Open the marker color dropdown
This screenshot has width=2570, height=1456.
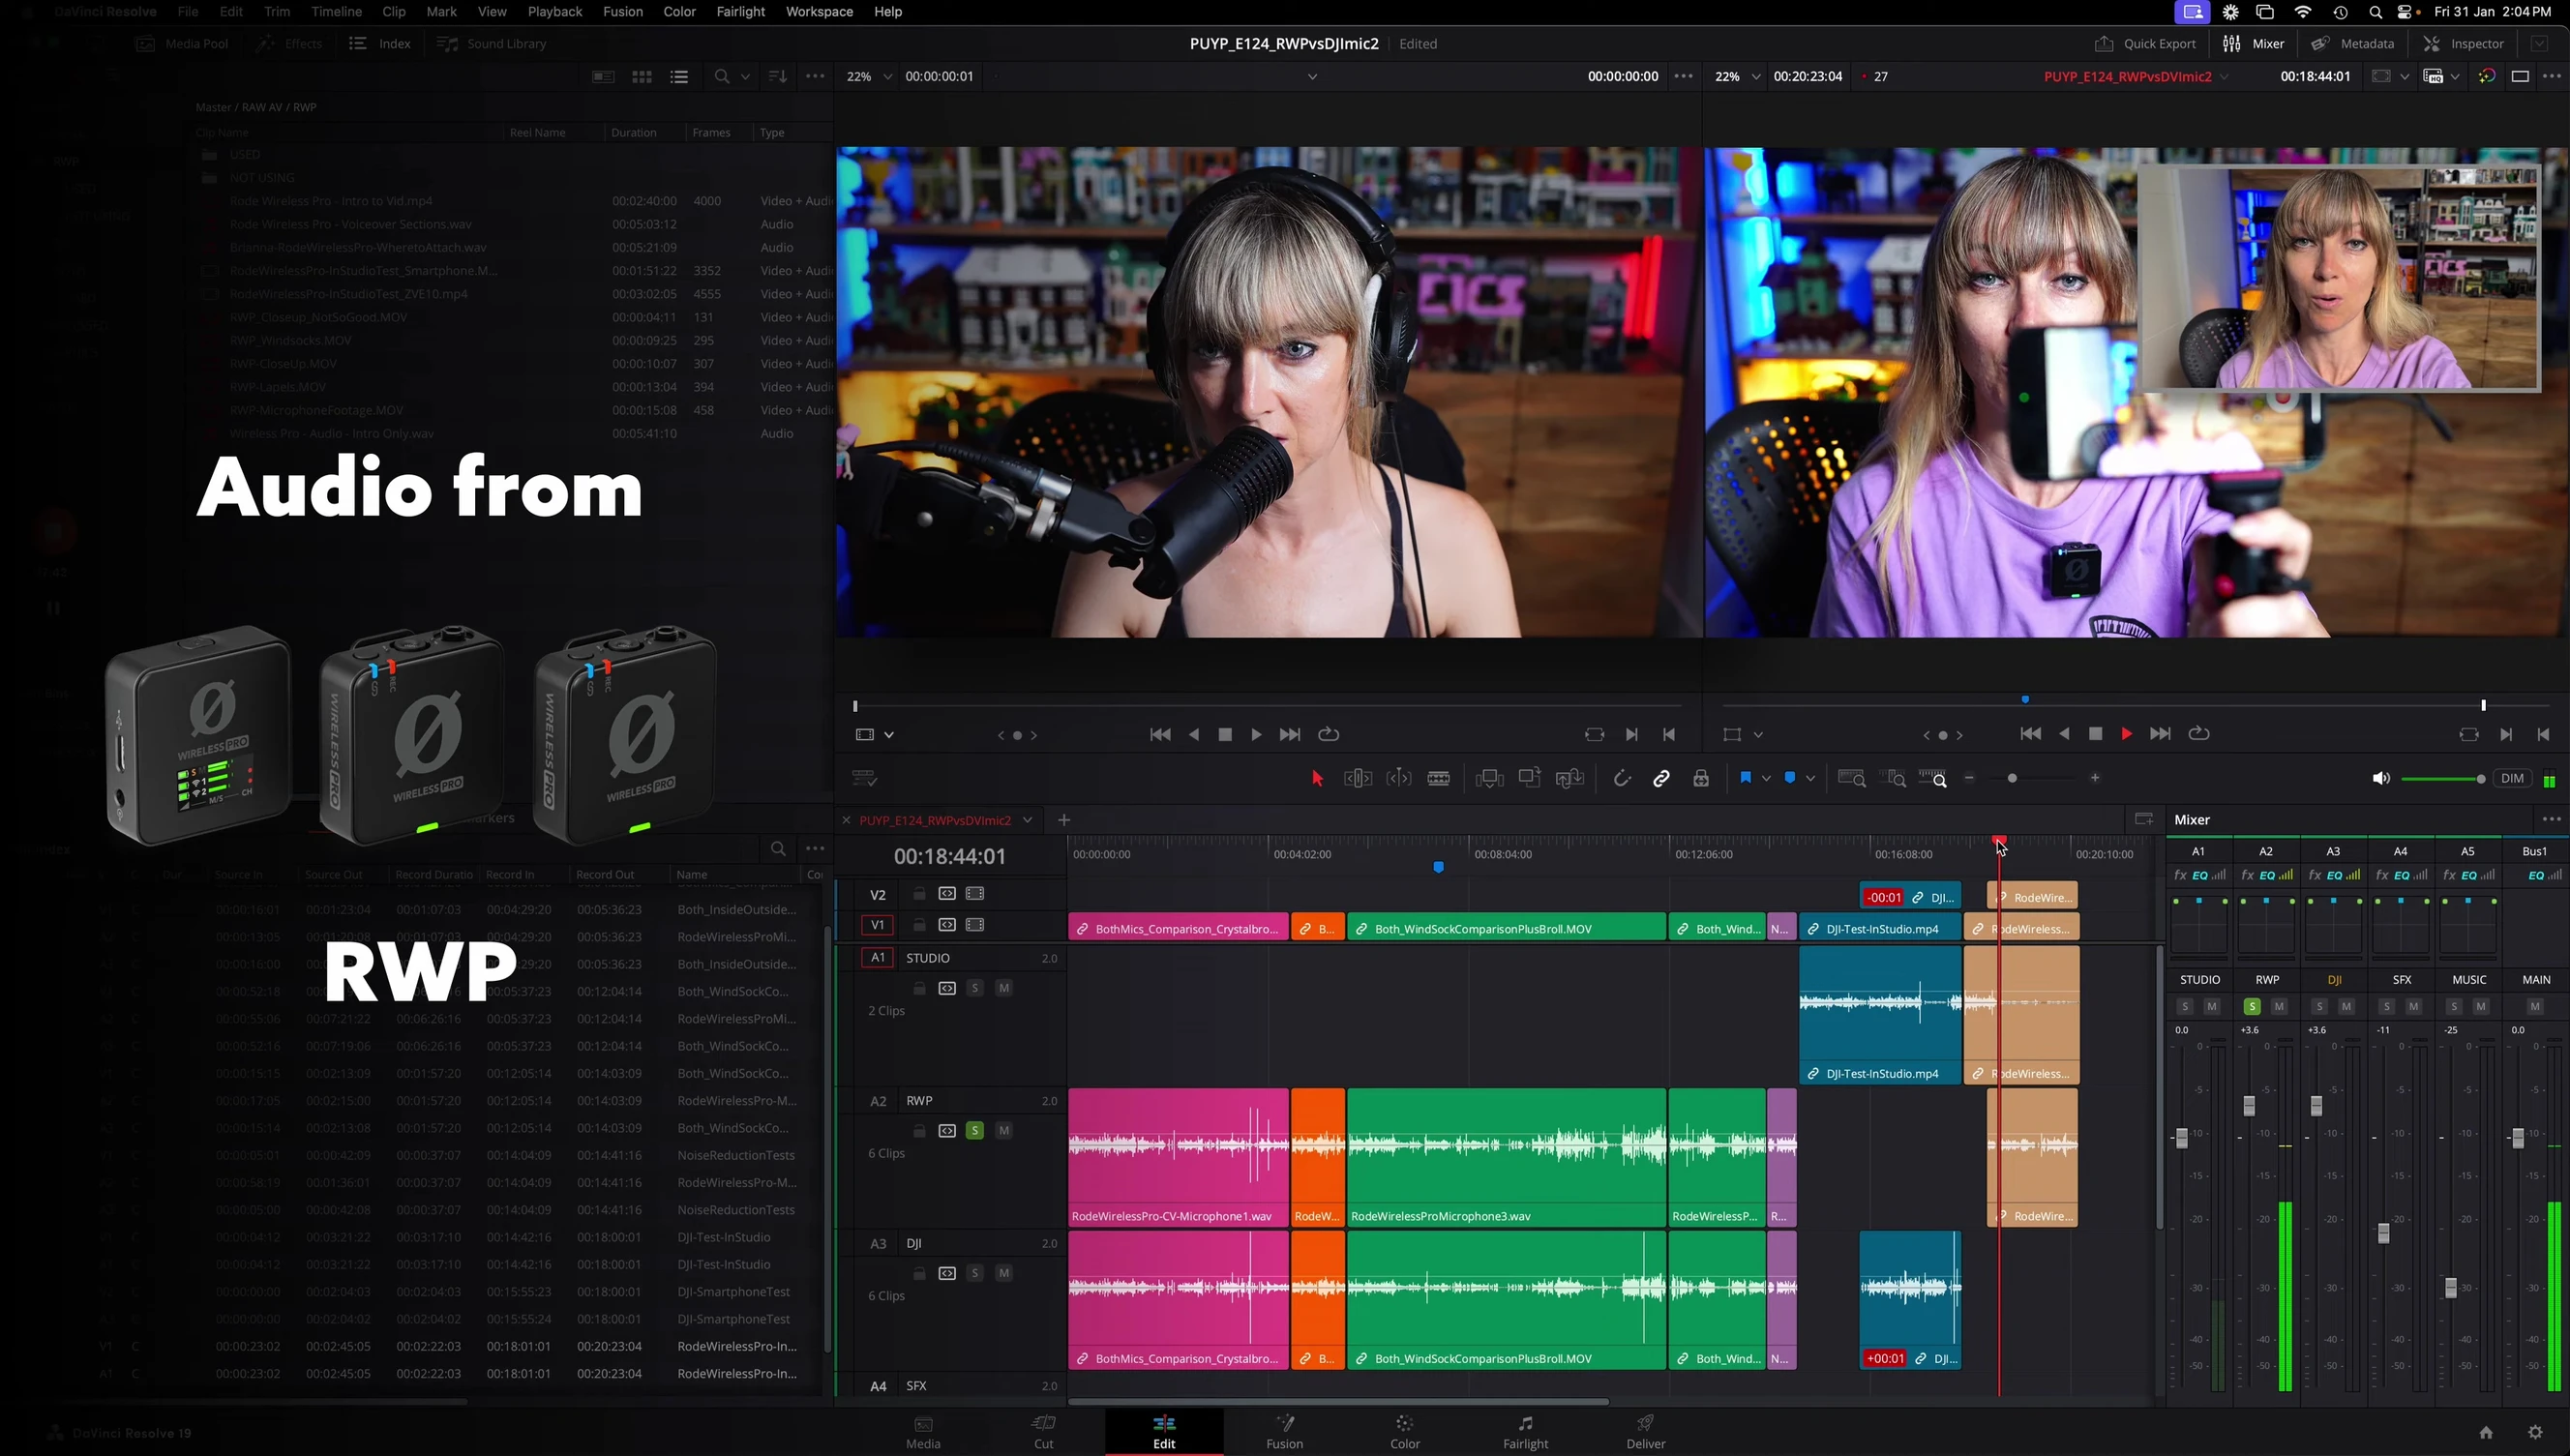[x=1810, y=779]
